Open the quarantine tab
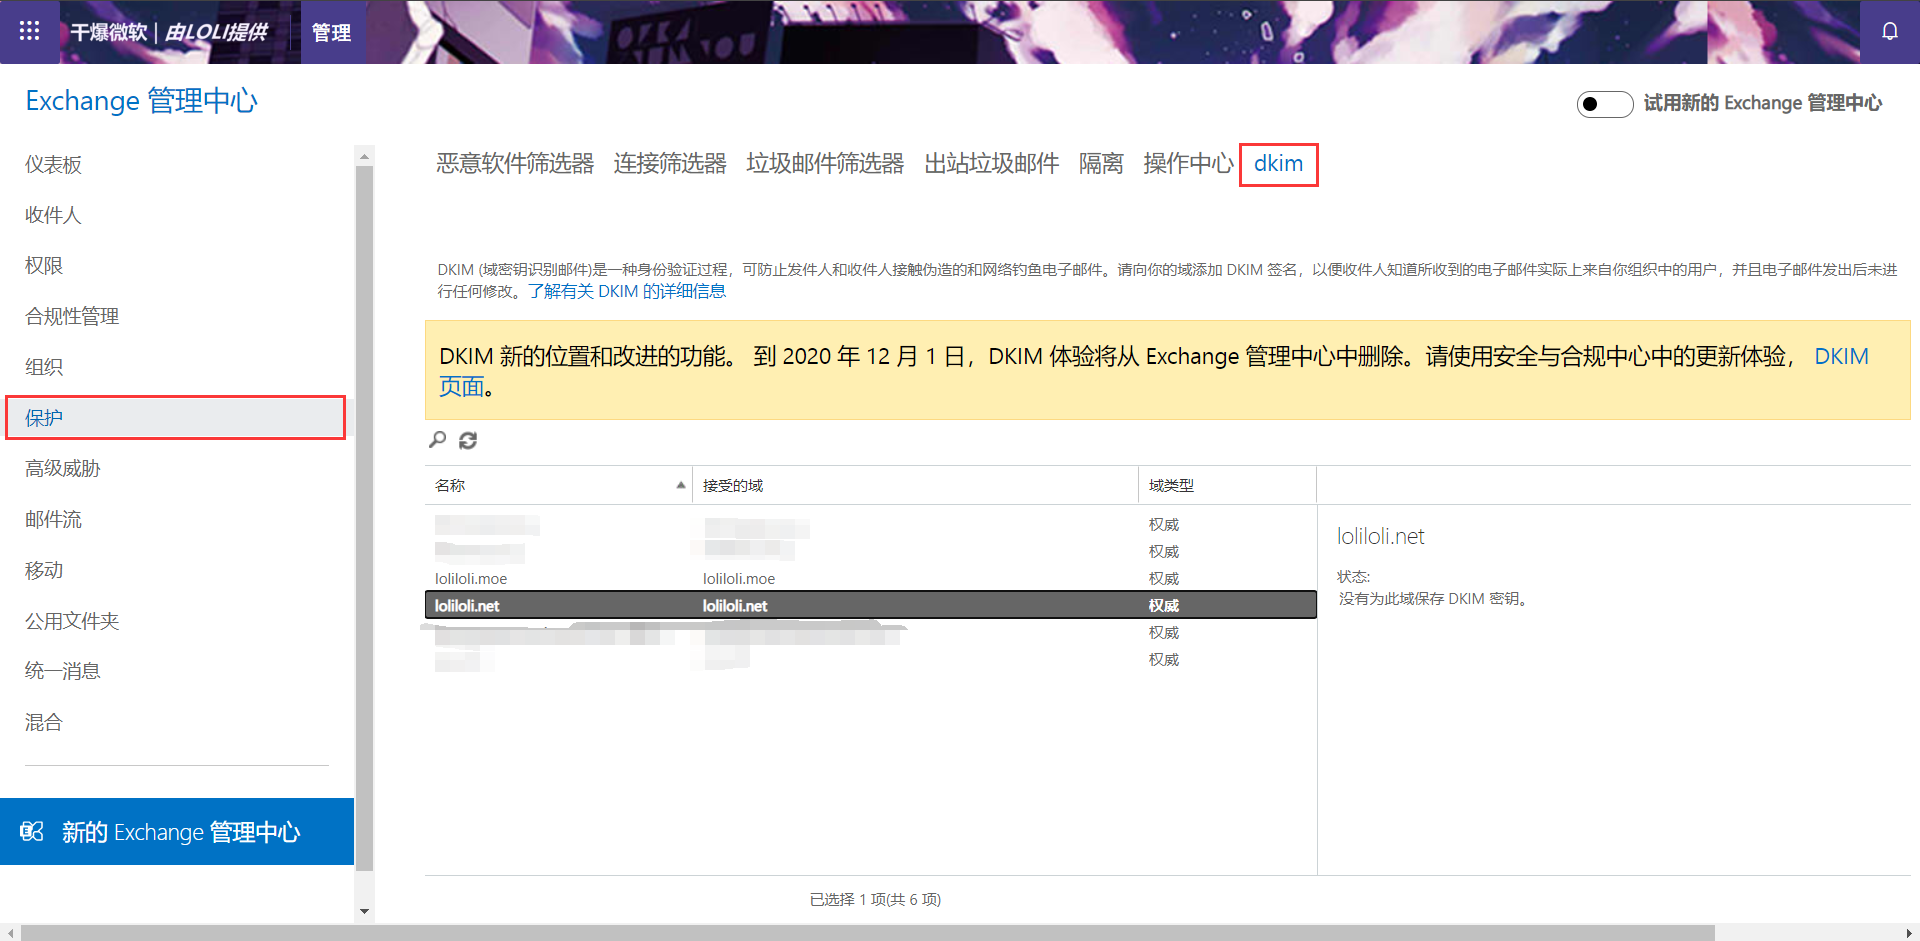 tap(1101, 164)
